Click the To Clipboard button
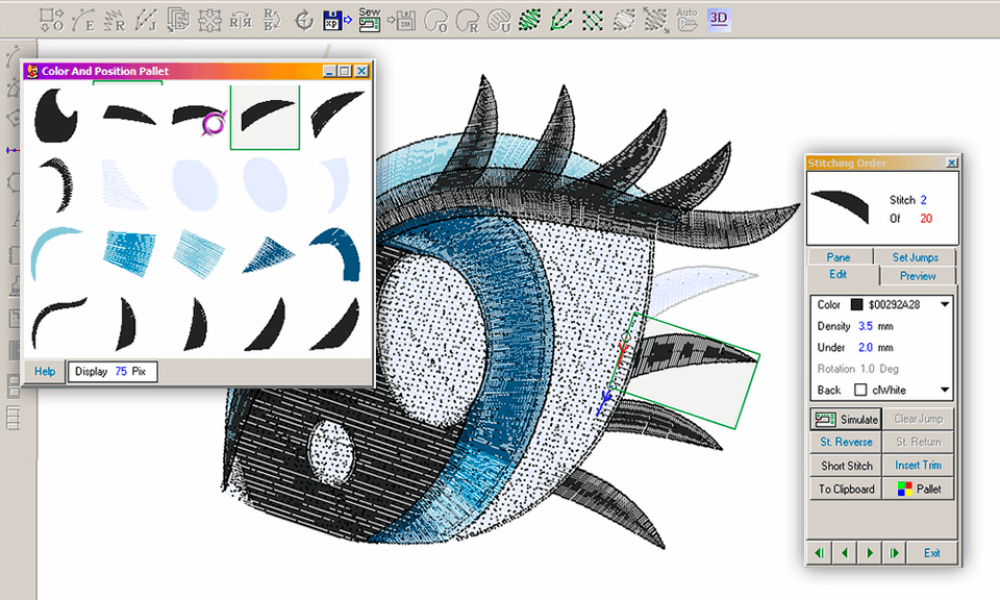Viewport: 1000px width, 600px height. tap(846, 489)
